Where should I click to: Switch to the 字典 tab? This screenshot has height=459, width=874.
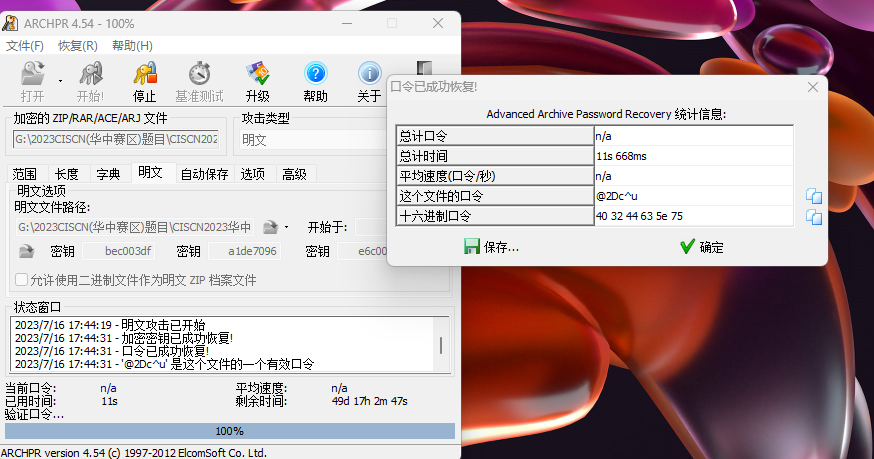[x=108, y=174]
